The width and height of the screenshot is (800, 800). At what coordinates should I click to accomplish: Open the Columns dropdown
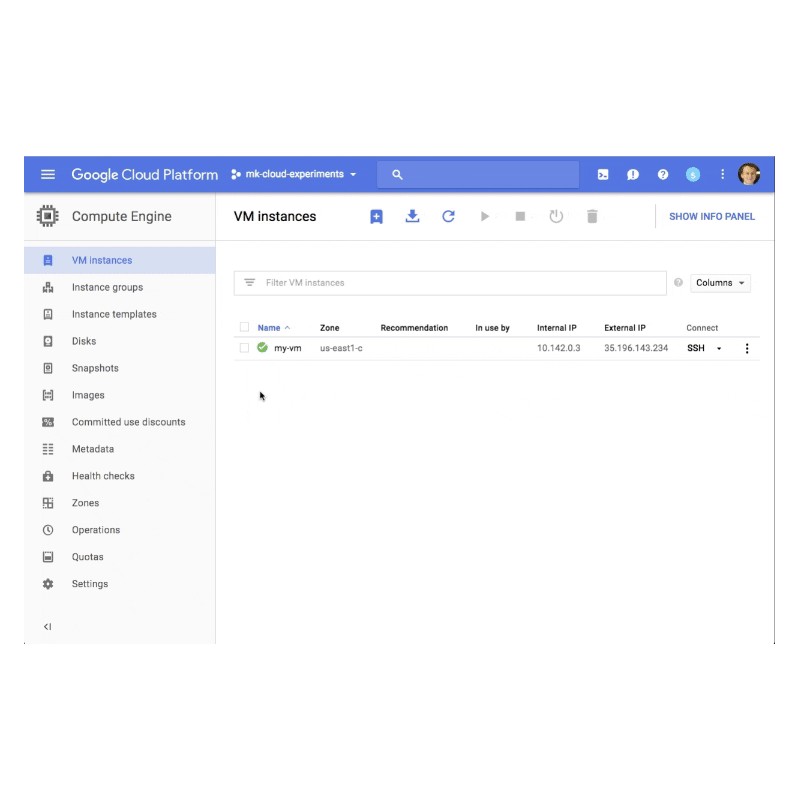(x=720, y=283)
